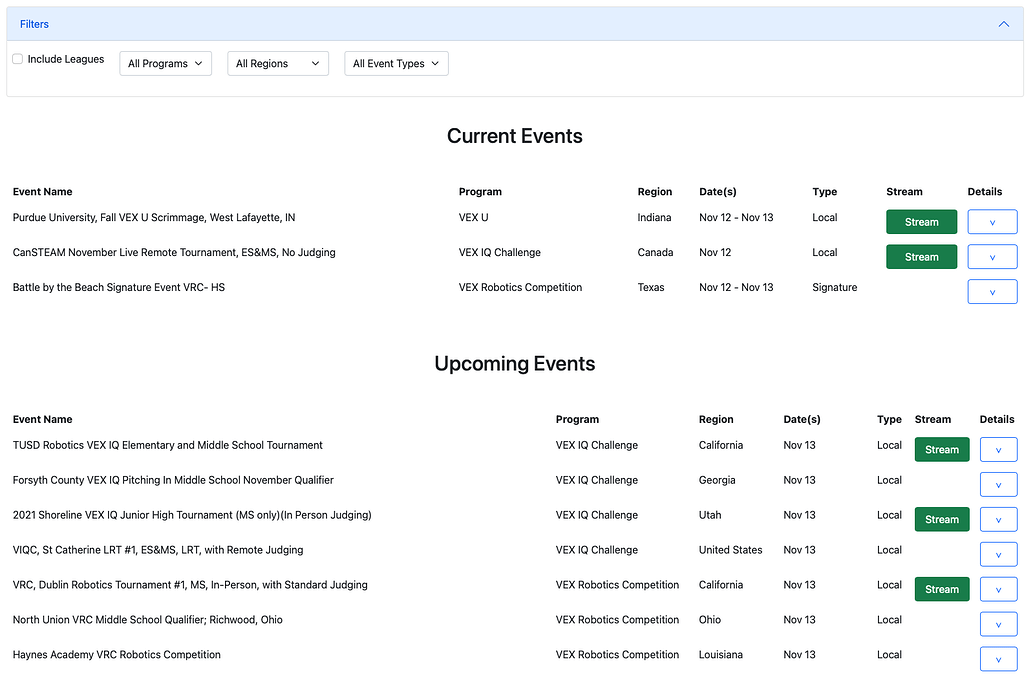Click Stream for 2021 Shoreline VEX IQ Tournament

coord(941,519)
